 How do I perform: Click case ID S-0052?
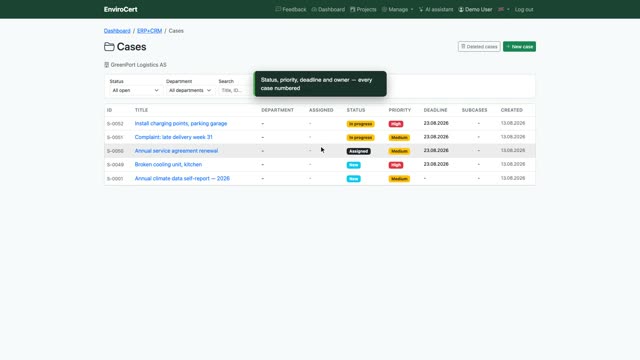click(x=115, y=124)
